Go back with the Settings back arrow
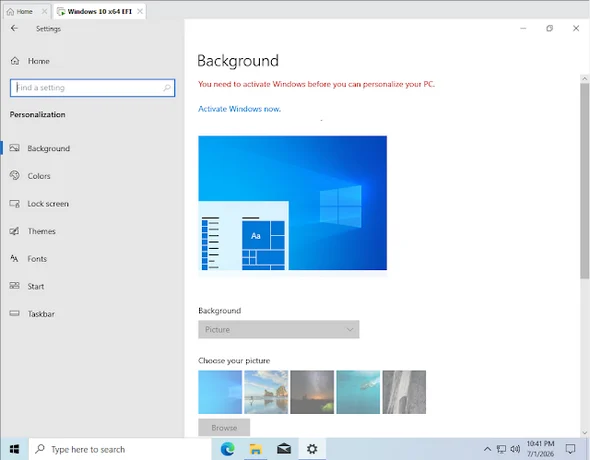Image resolution: width=590 pixels, height=460 pixels. (x=14, y=28)
